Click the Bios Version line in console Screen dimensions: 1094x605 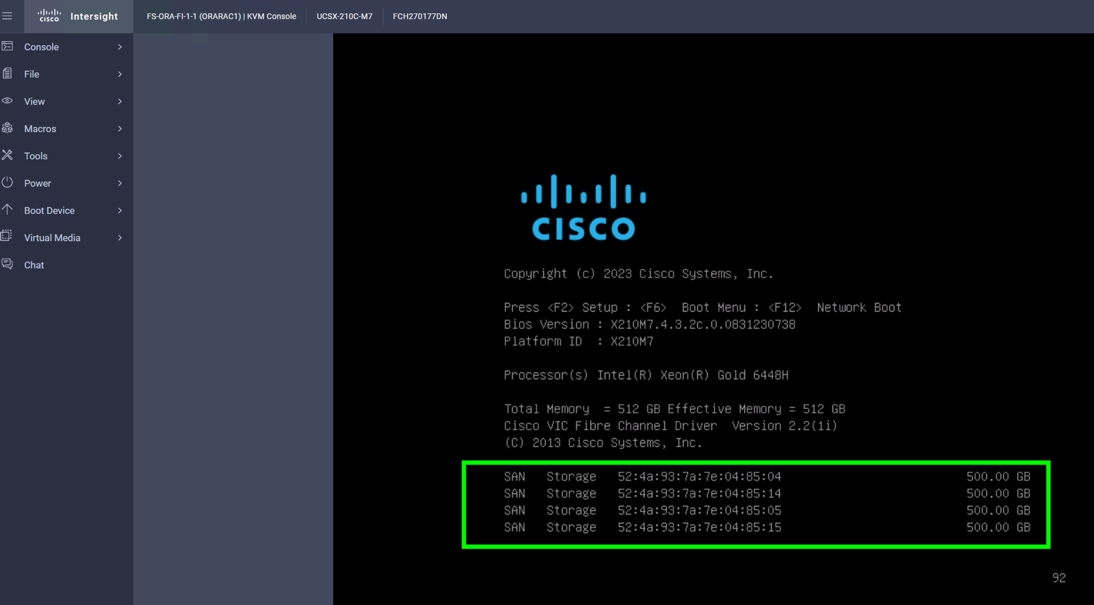click(650, 324)
